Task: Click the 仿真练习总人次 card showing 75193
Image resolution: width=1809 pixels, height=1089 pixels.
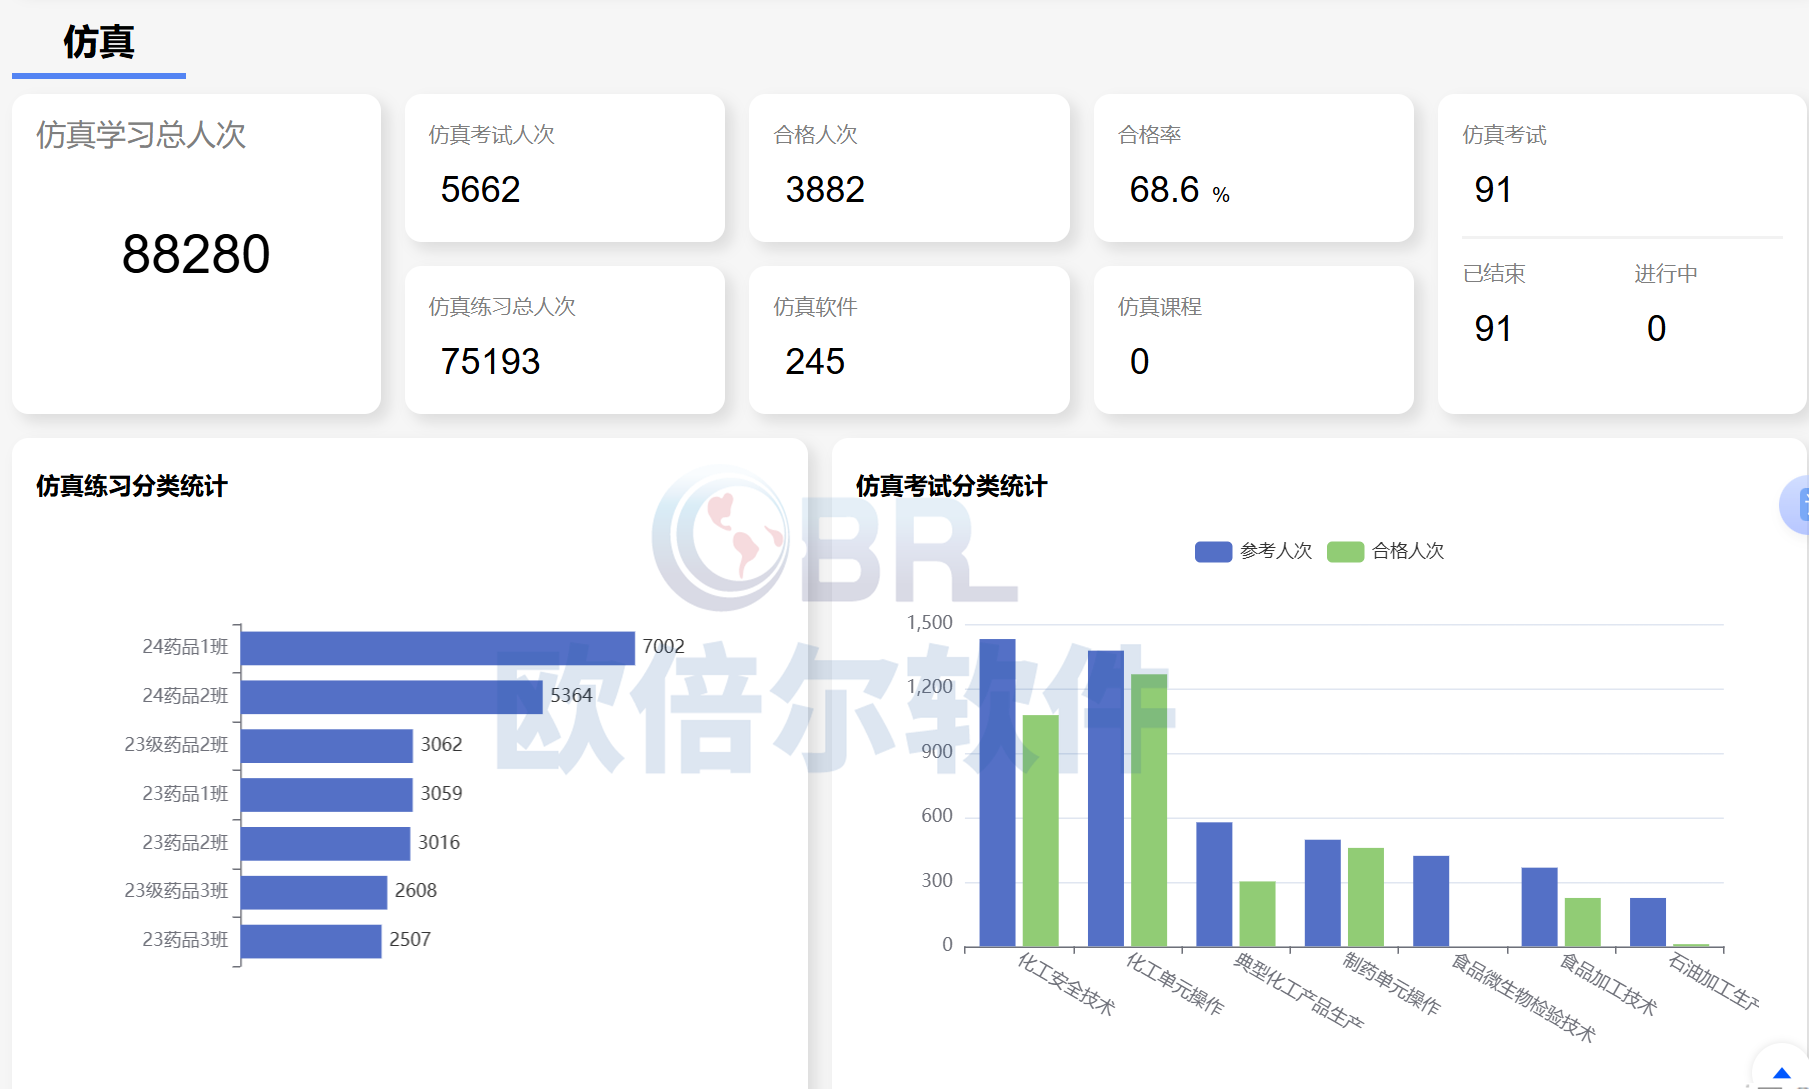Action: click(x=564, y=340)
